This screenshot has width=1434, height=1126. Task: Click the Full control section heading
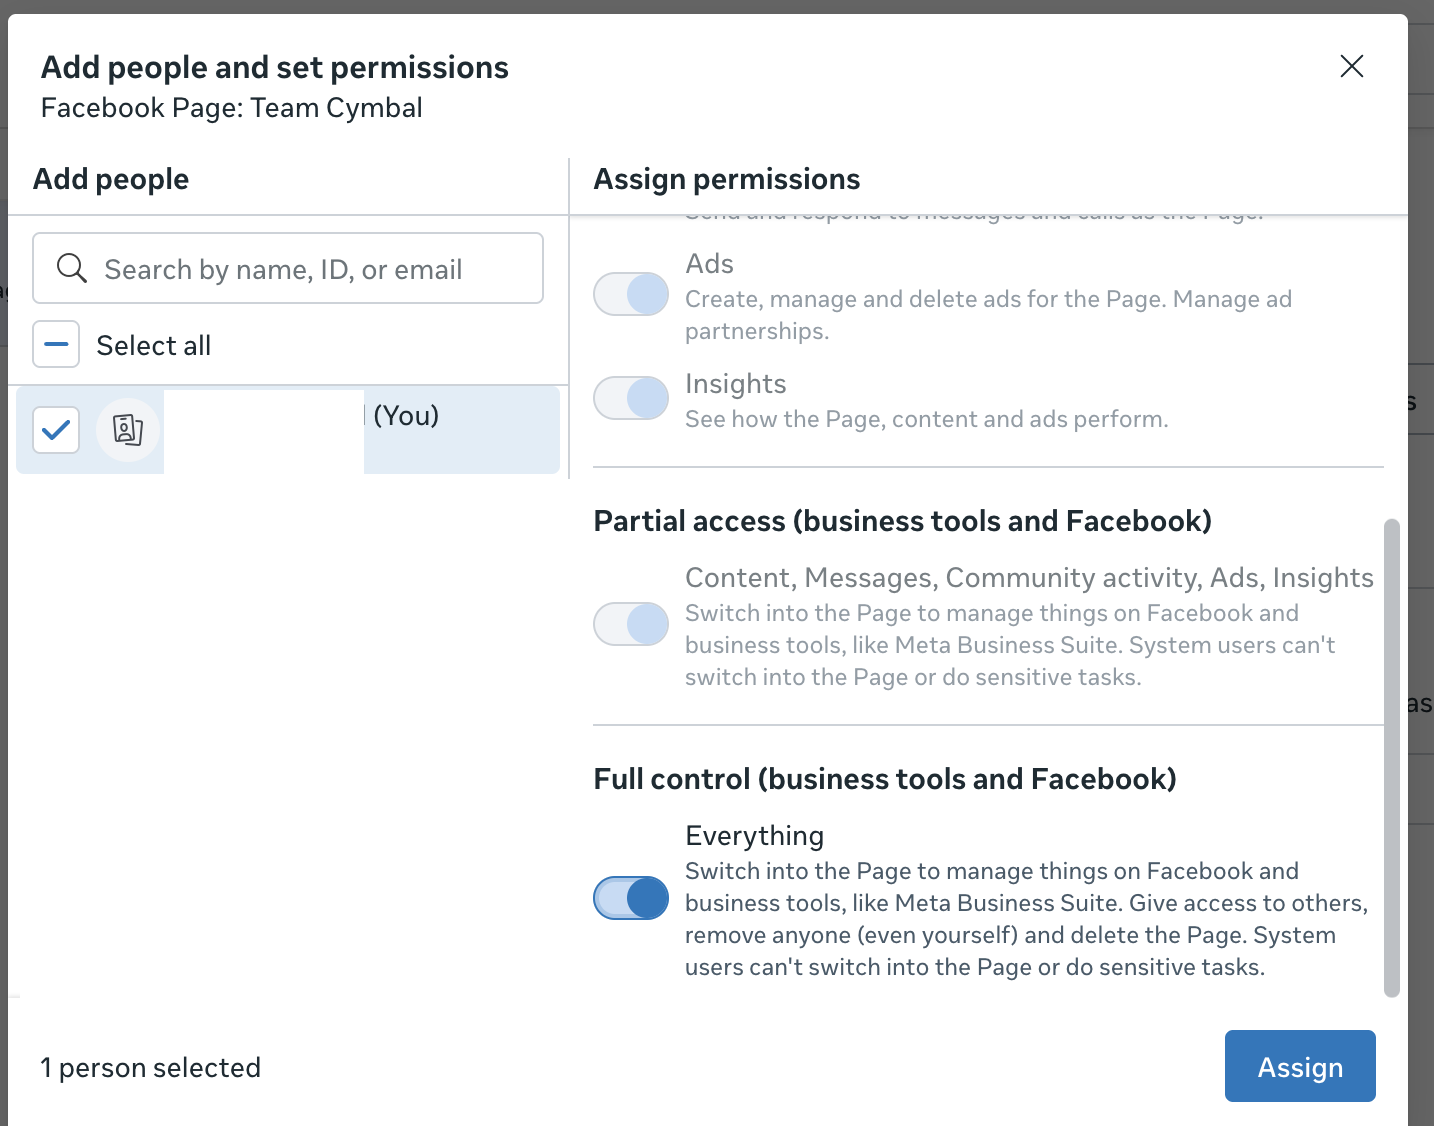click(884, 779)
